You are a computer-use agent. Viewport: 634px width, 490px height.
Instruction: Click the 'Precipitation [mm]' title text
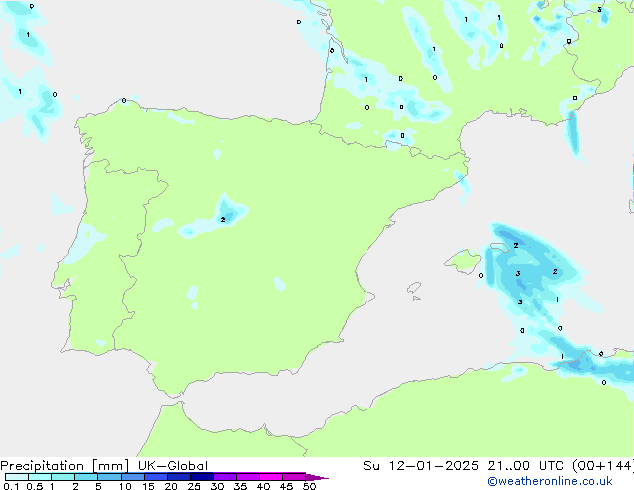pyautogui.click(x=65, y=466)
